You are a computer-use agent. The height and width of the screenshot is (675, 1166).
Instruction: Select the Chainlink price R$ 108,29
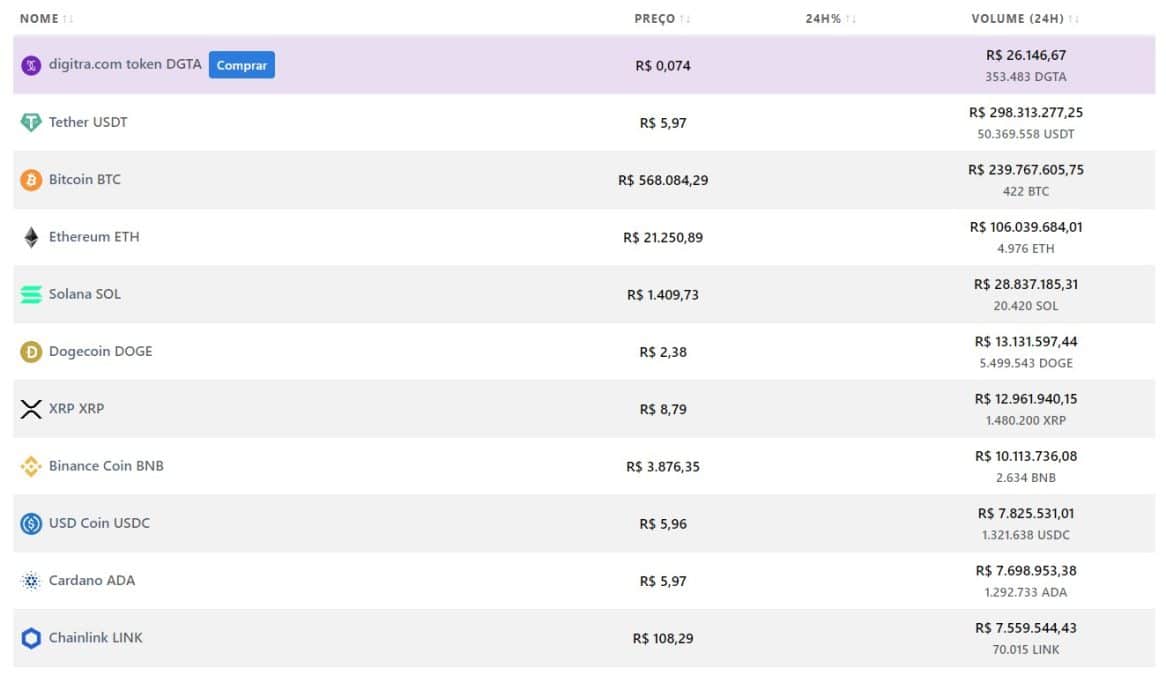[x=663, y=638]
